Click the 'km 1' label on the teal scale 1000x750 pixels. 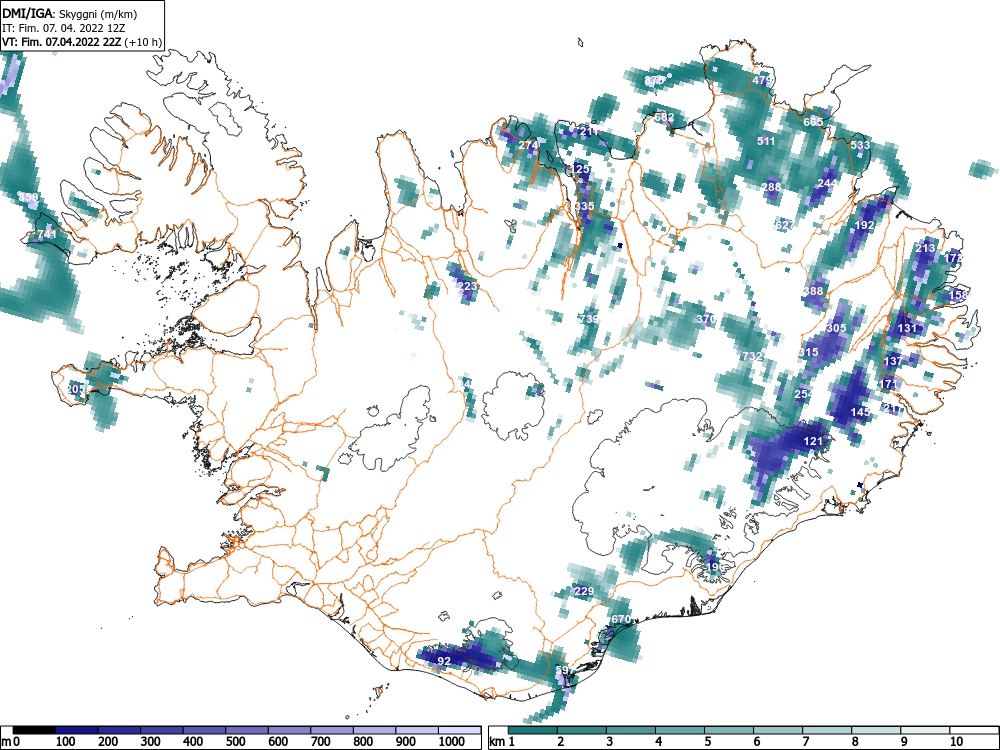(x=503, y=742)
